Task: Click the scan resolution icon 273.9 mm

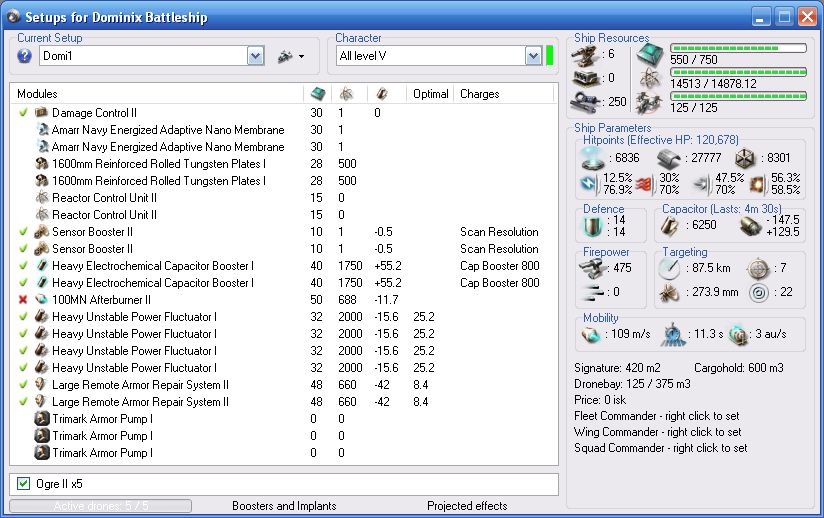Action: click(x=669, y=293)
